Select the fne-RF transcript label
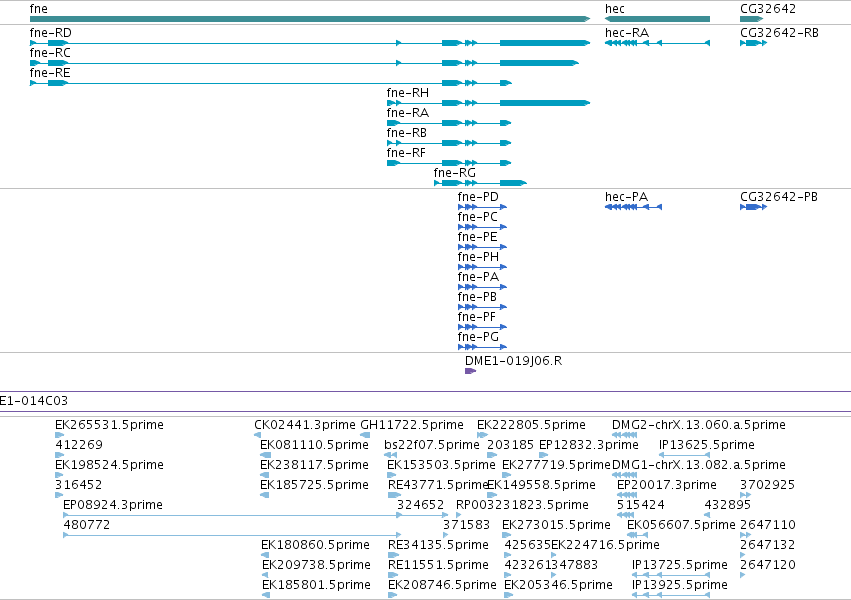The width and height of the screenshot is (851, 600). 406,153
